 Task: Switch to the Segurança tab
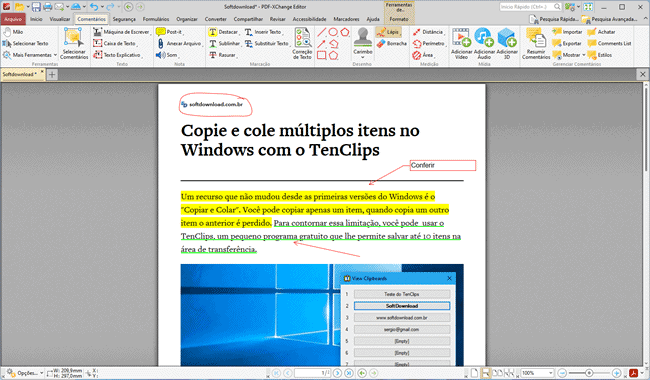(124, 19)
